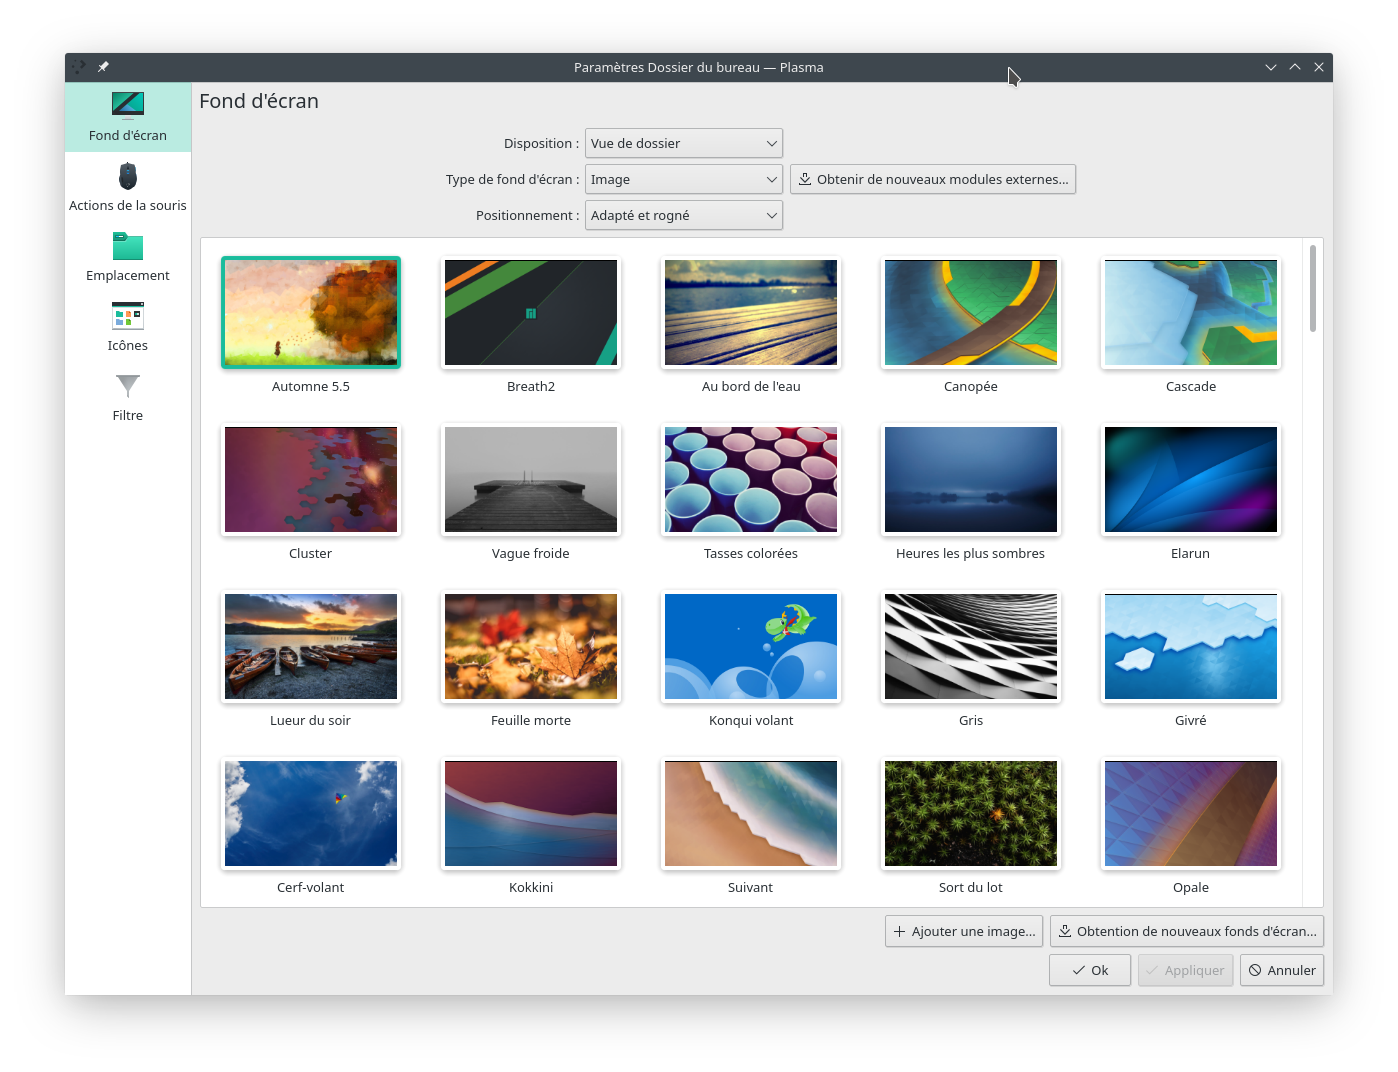Viewport: 1398px width, 1072px height.
Task: Open the Fond d'écran section icon
Action: (128, 105)
